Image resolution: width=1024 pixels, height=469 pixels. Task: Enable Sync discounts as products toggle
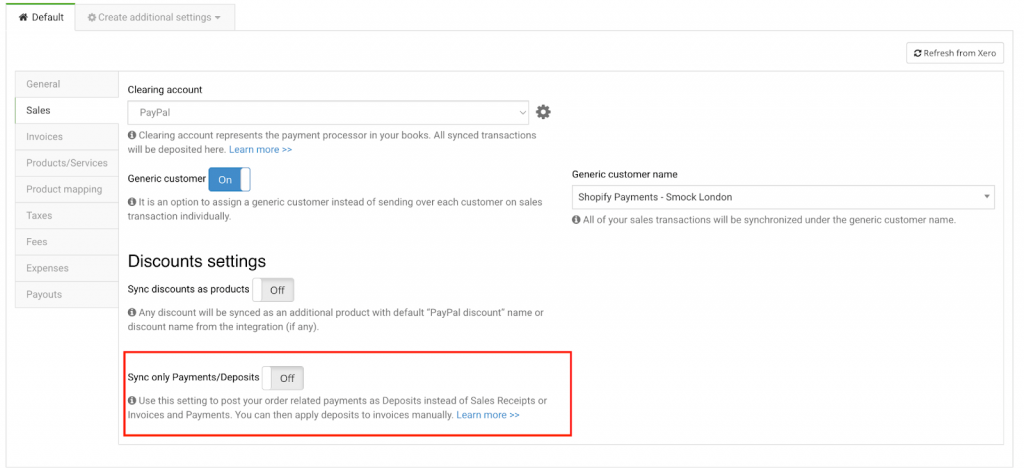pyautogui.click(x=273, y=290)
